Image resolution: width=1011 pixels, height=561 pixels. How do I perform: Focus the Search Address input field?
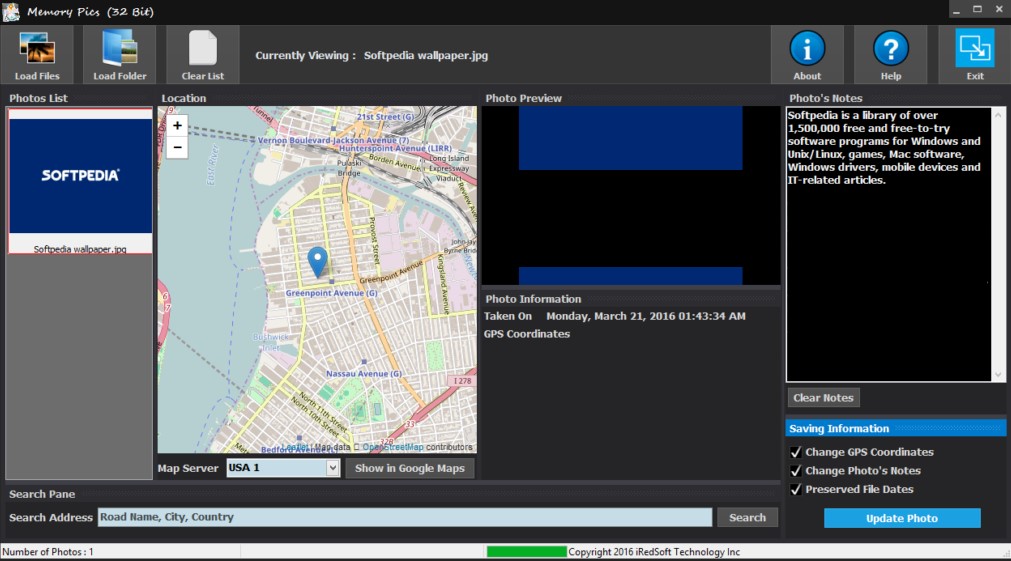(x=405, y=517)
